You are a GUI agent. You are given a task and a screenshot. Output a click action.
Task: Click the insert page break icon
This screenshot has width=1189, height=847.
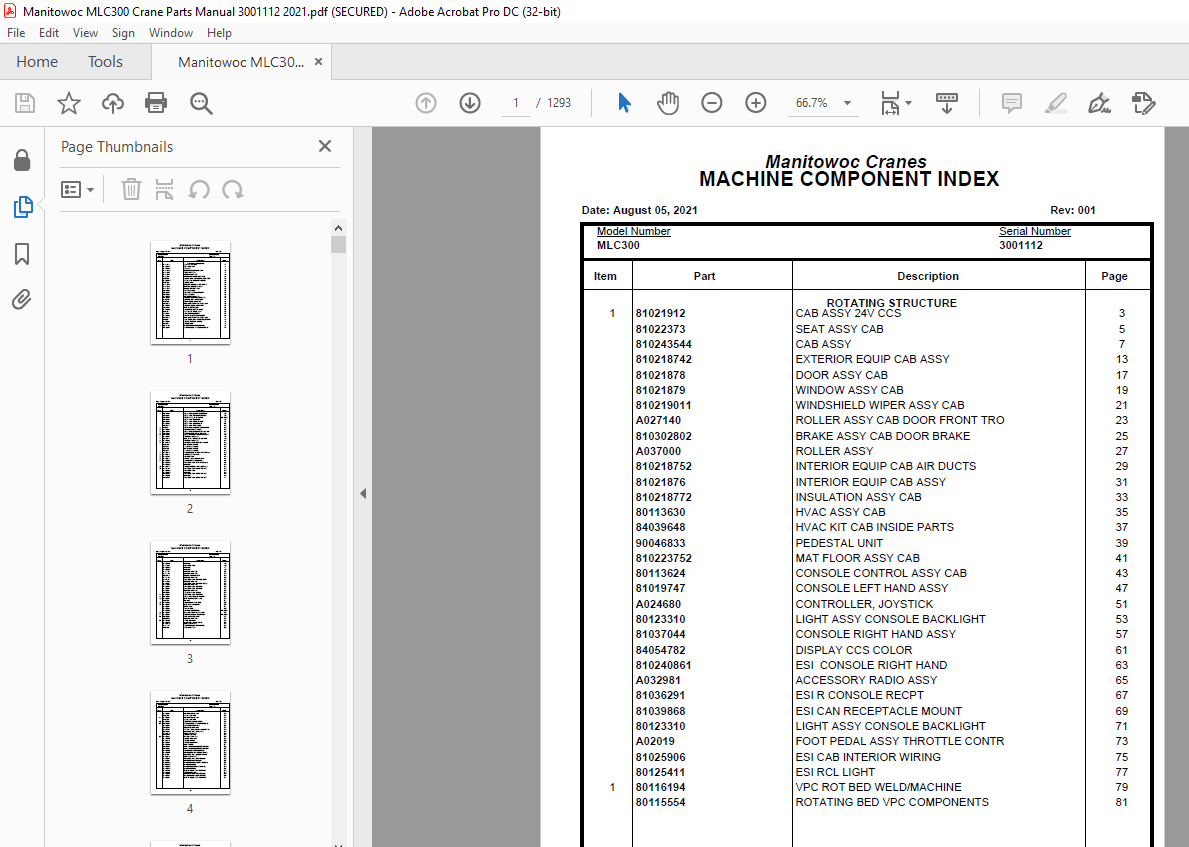(x=165, y=189)
